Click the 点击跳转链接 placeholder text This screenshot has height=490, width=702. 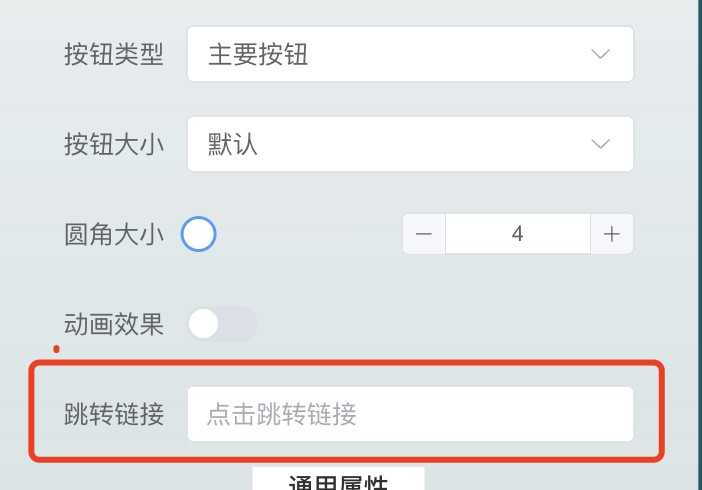pos(282,414)
